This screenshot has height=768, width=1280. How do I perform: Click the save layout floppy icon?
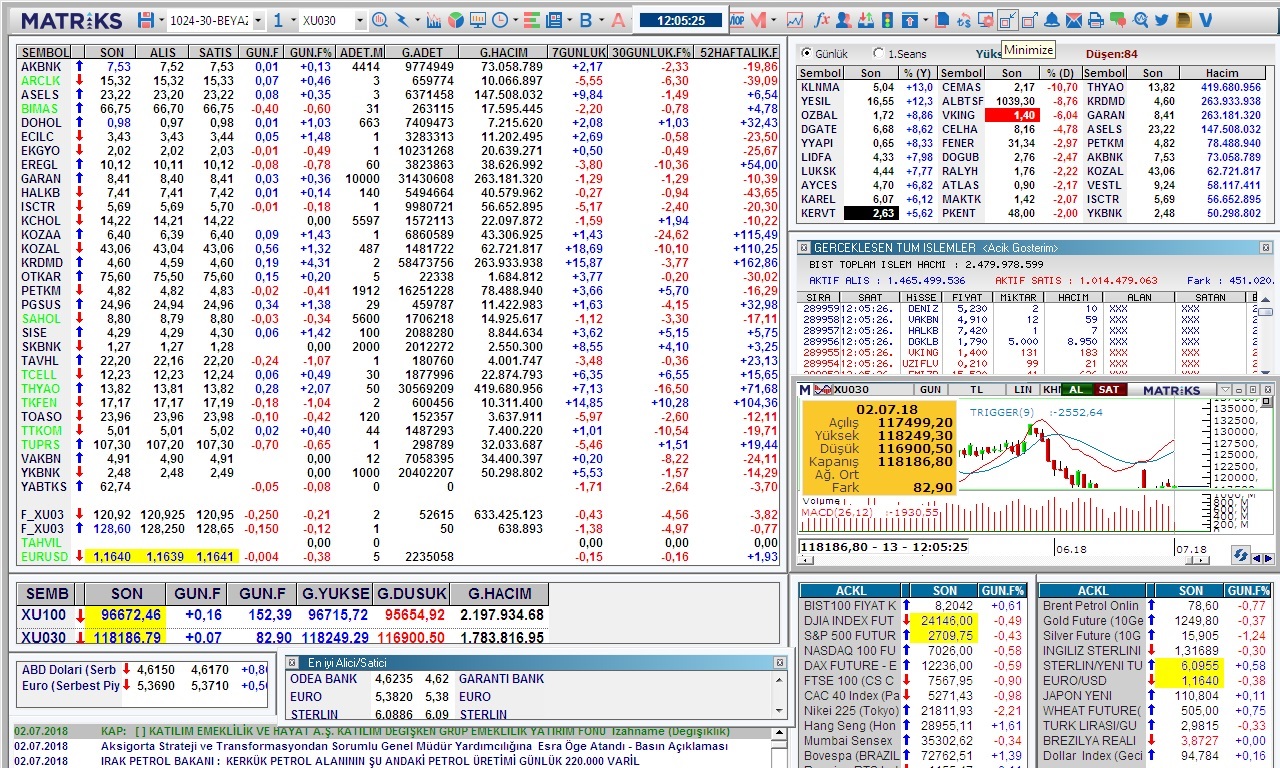pyautogui.click(x=146, y=20)
